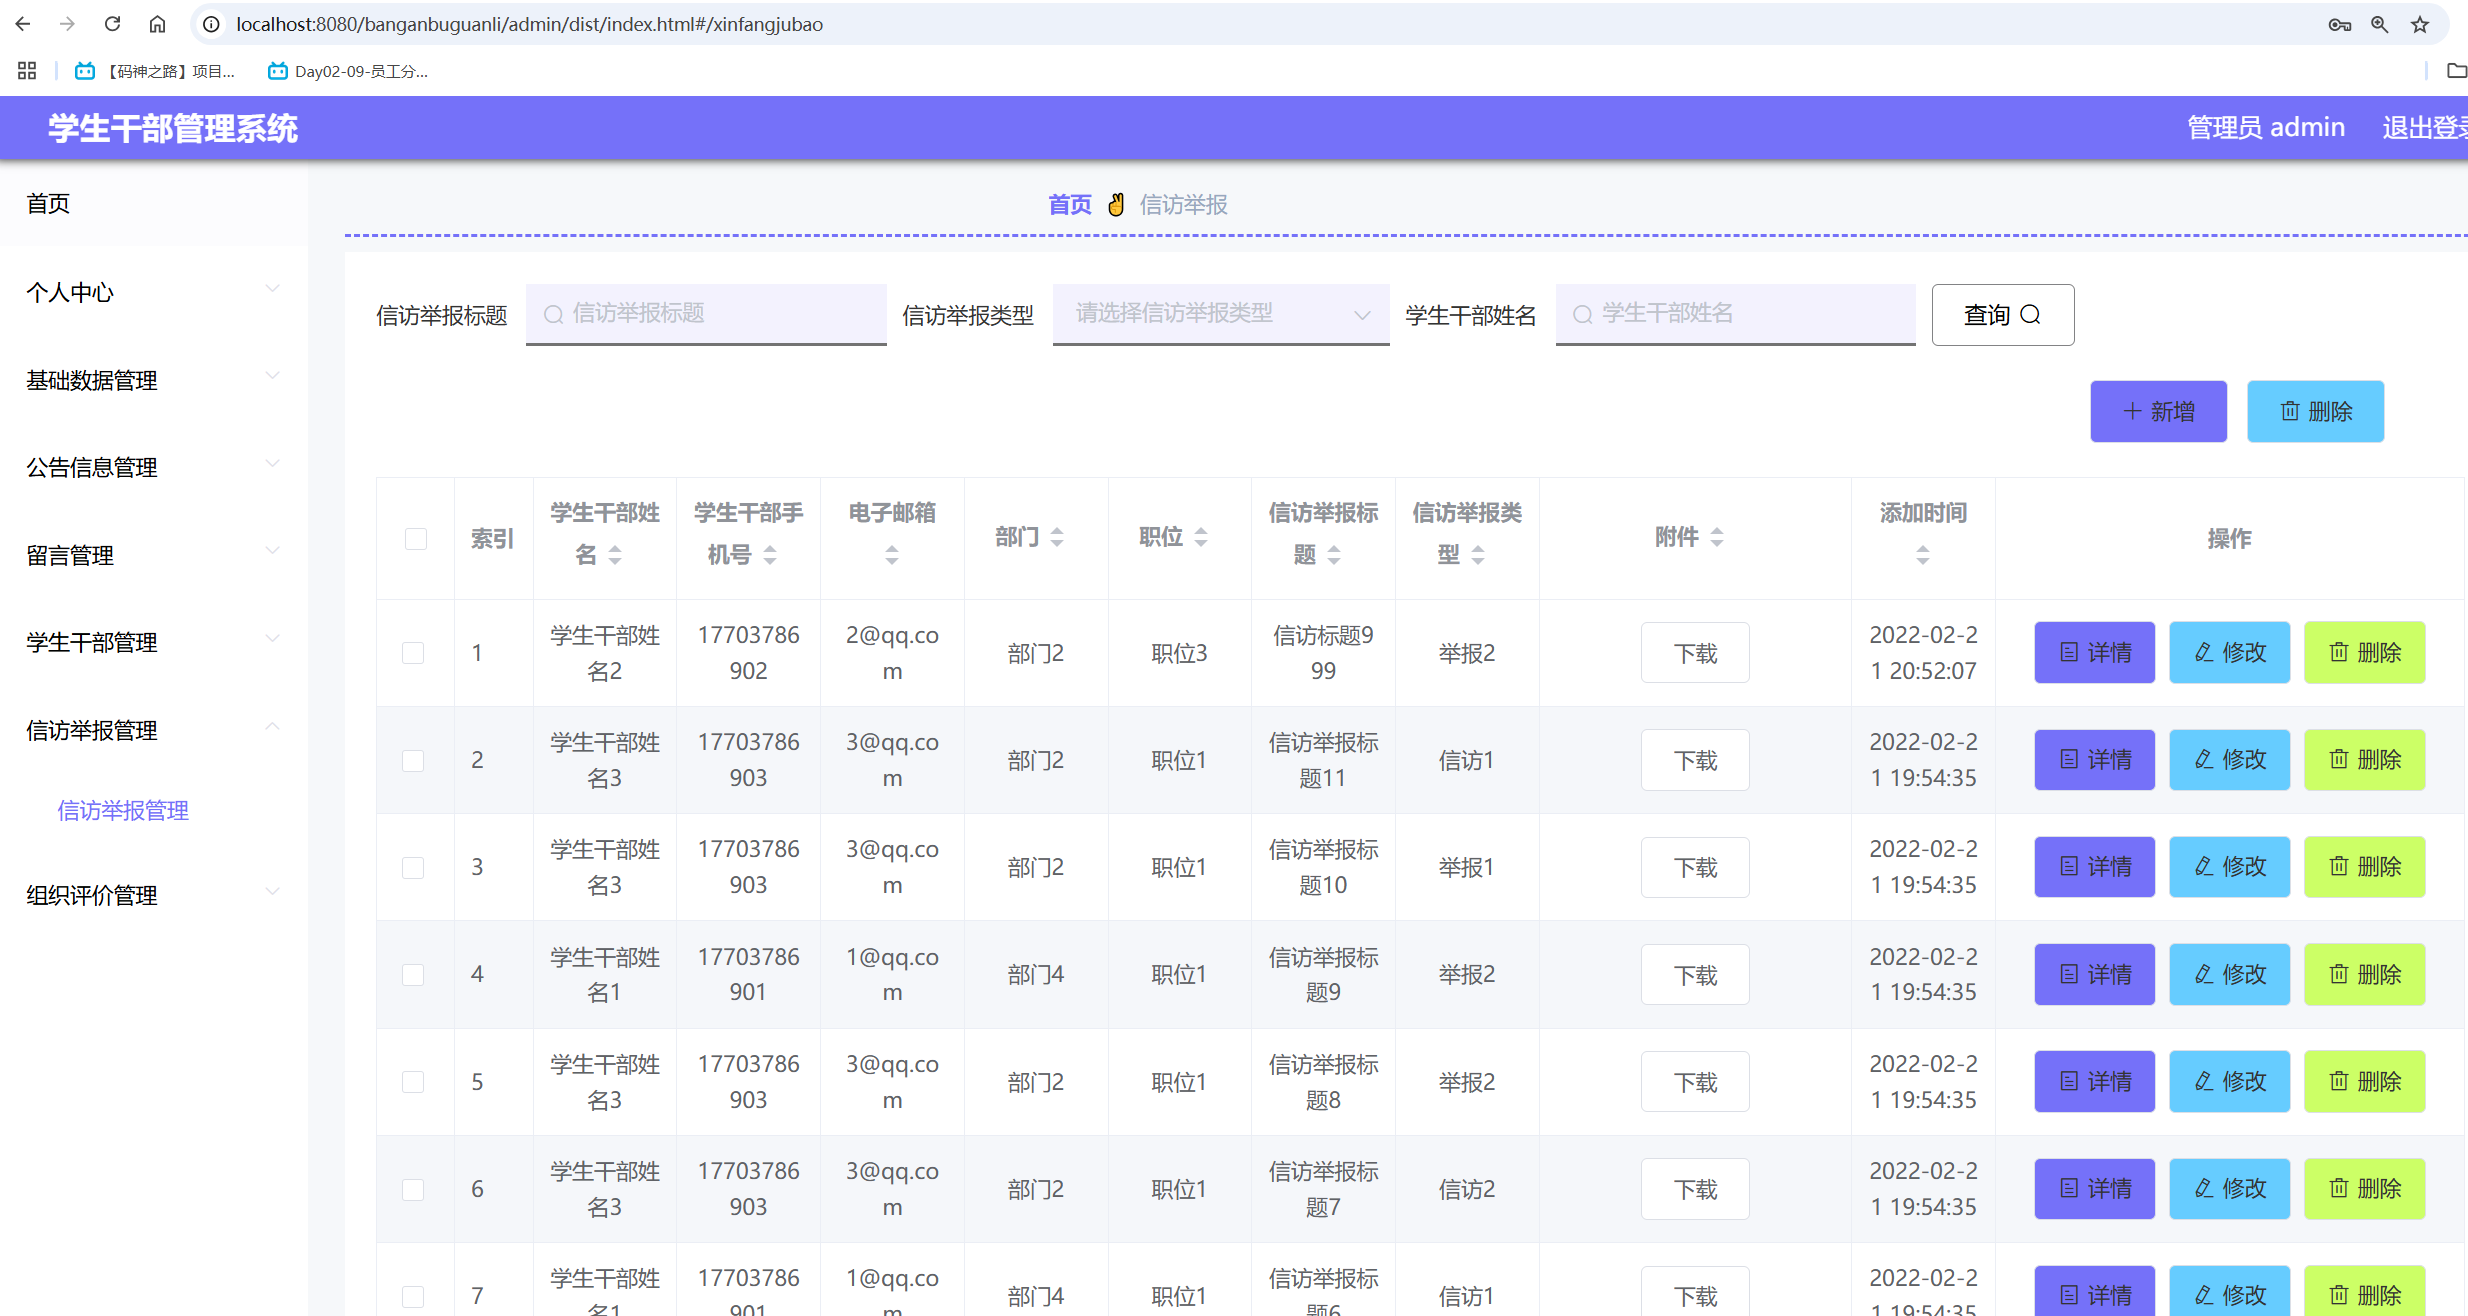Sort by 学生干部姓名 column arrows
The image size is (2468, 1316).
[616, 556]
